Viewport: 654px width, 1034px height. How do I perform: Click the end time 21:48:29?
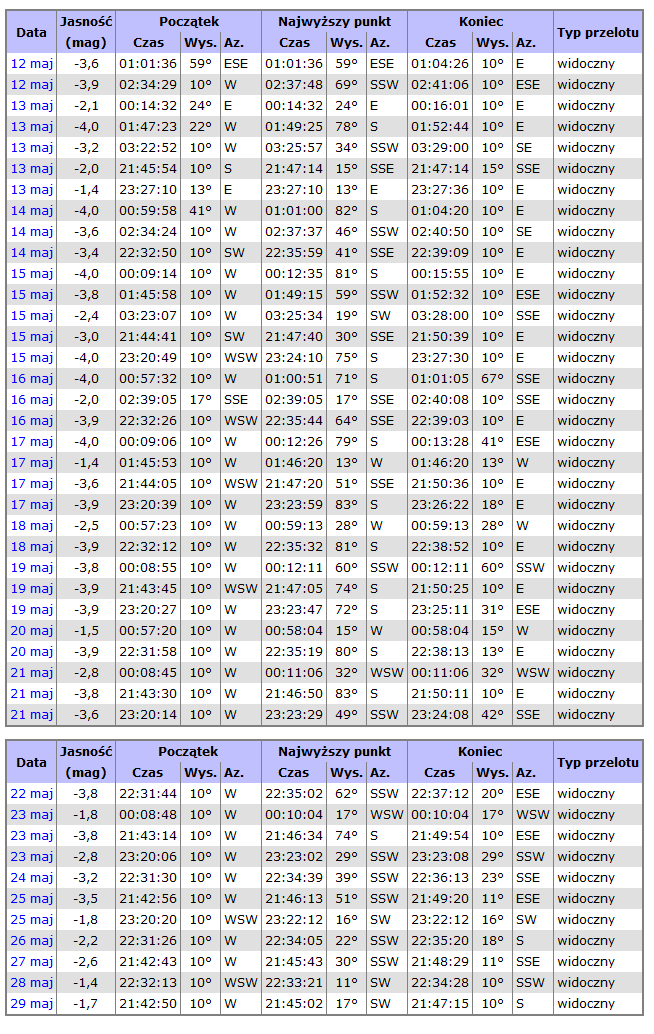click(x=440, y=962)
